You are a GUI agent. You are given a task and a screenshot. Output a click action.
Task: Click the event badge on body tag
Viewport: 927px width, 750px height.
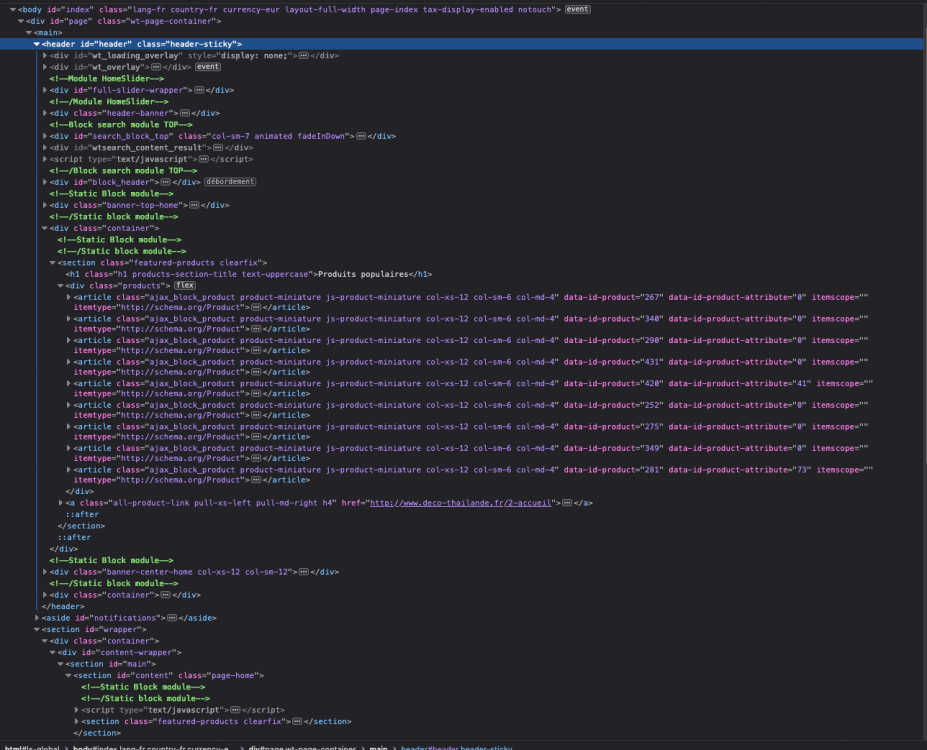[578, 9]
